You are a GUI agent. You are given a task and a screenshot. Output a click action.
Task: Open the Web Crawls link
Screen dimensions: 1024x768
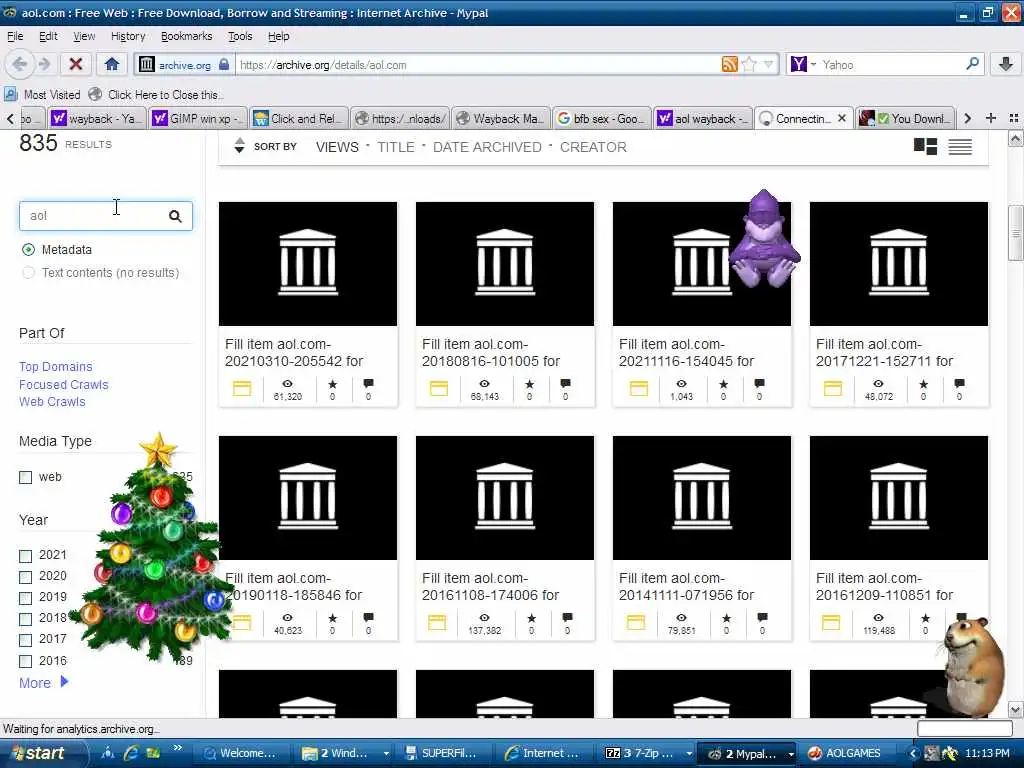tap(52, 402)
